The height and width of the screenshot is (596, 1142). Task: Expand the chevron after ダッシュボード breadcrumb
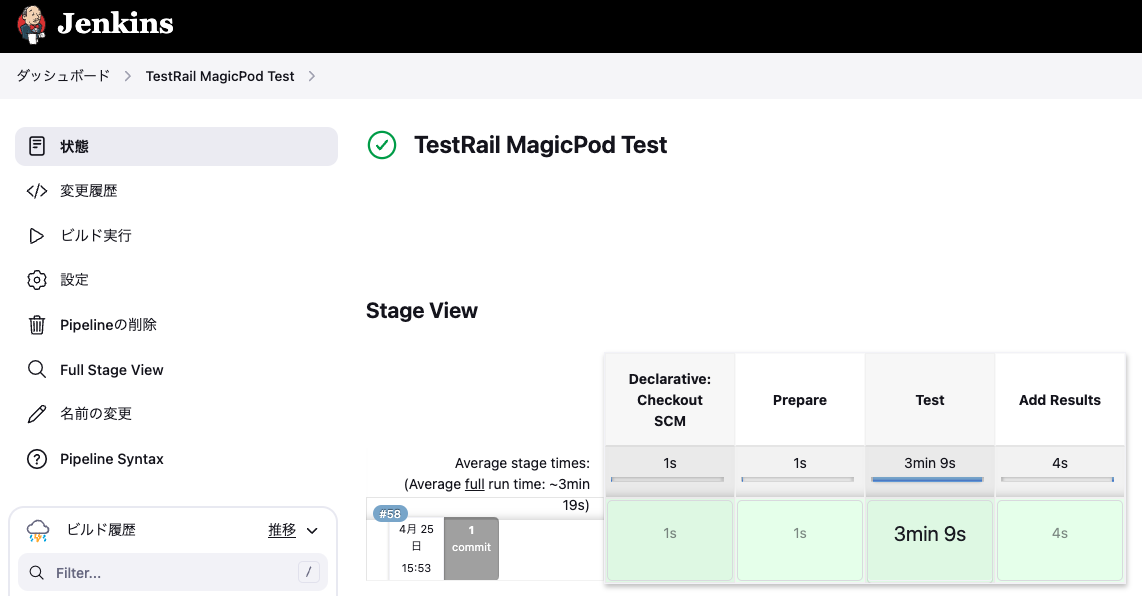click(127, 76)
